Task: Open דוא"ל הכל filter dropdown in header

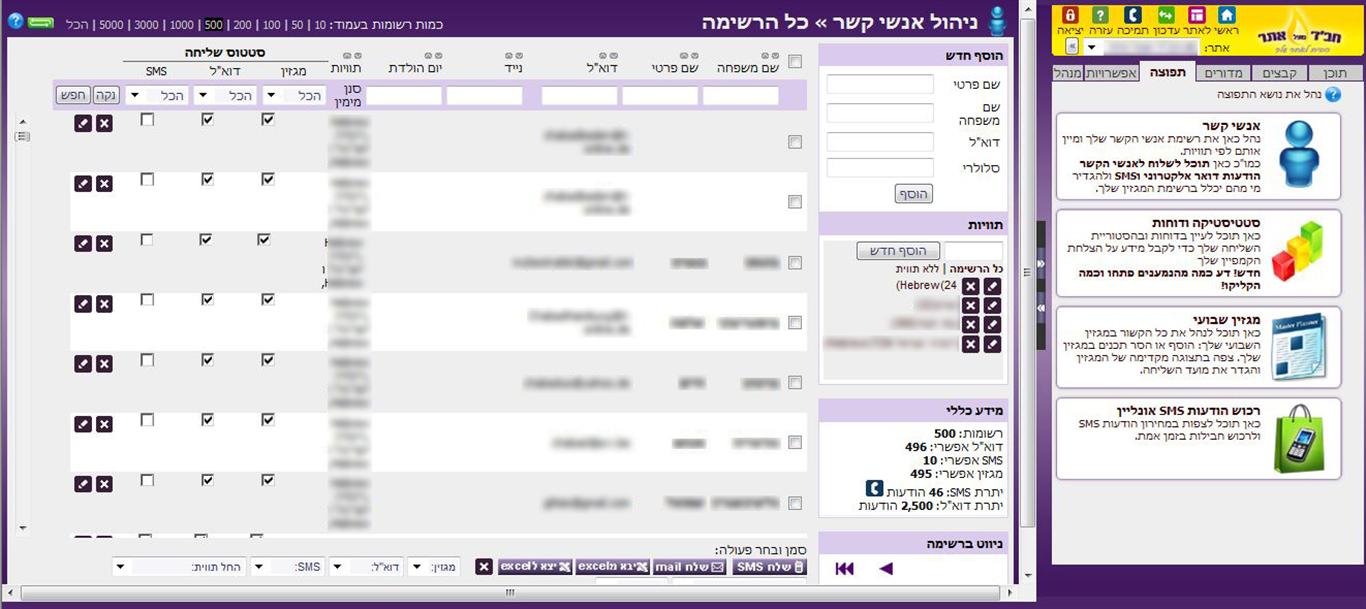Action: [x=223, y=96]
